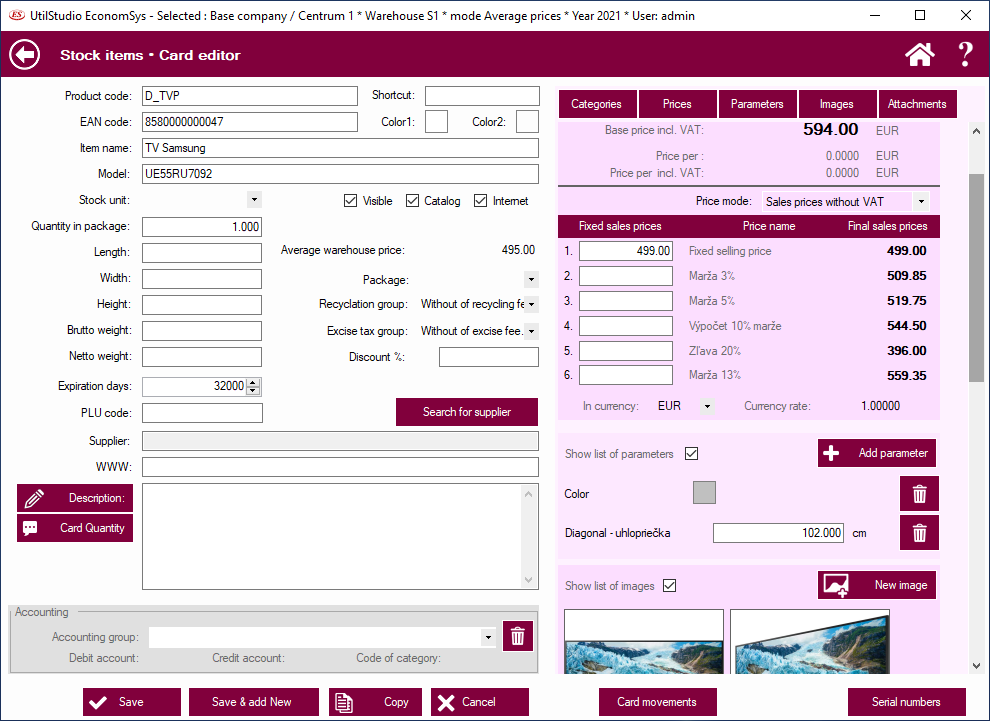Click the picture icon on New image
The height and width of the screenshot is (721, 990).
coord(836,585)
